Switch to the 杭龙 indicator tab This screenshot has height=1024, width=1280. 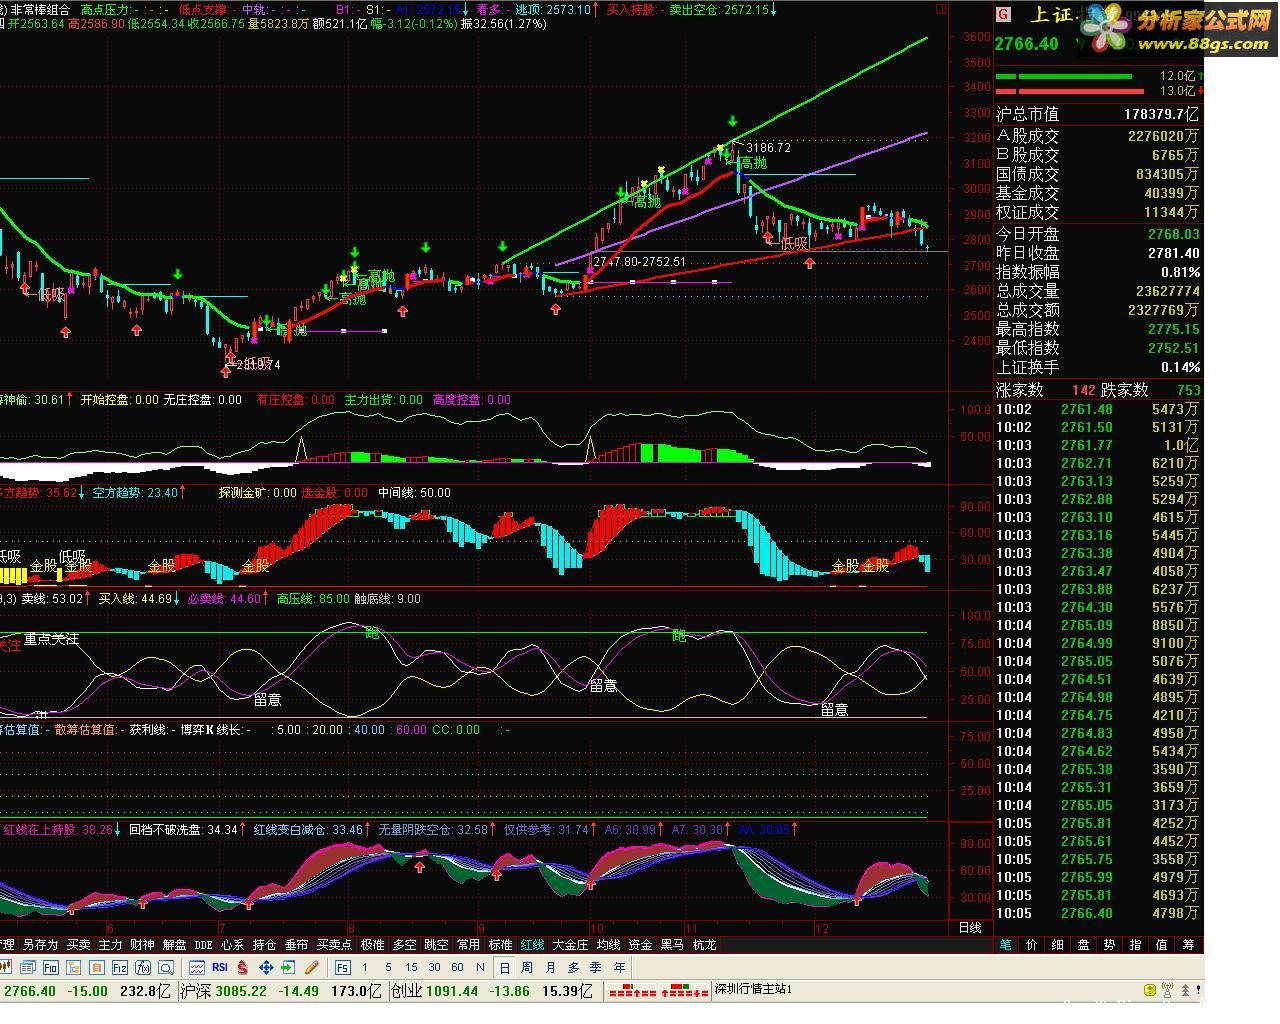click(x=704, y=944)
